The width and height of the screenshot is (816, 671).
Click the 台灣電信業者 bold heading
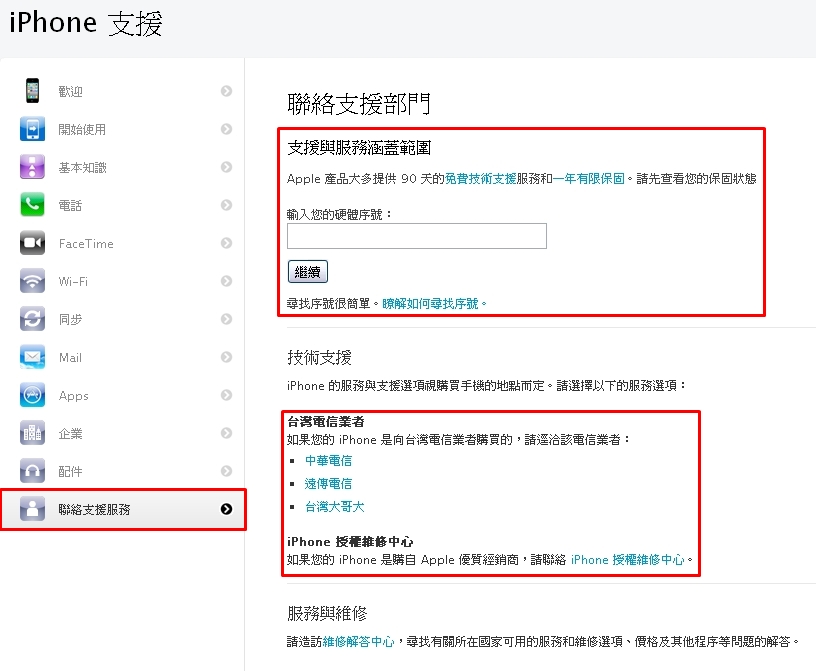coord(326,422)
